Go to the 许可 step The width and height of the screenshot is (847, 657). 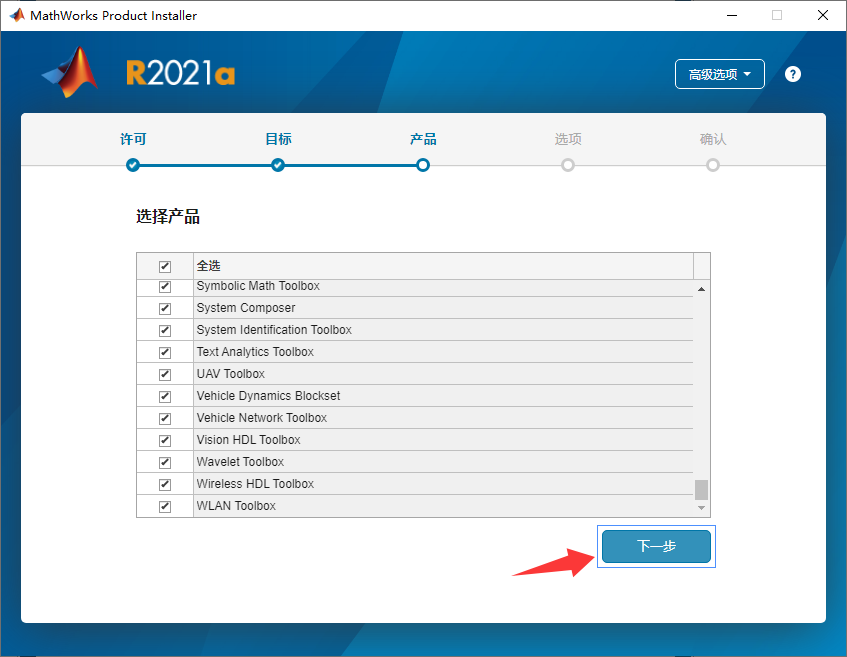133,139
